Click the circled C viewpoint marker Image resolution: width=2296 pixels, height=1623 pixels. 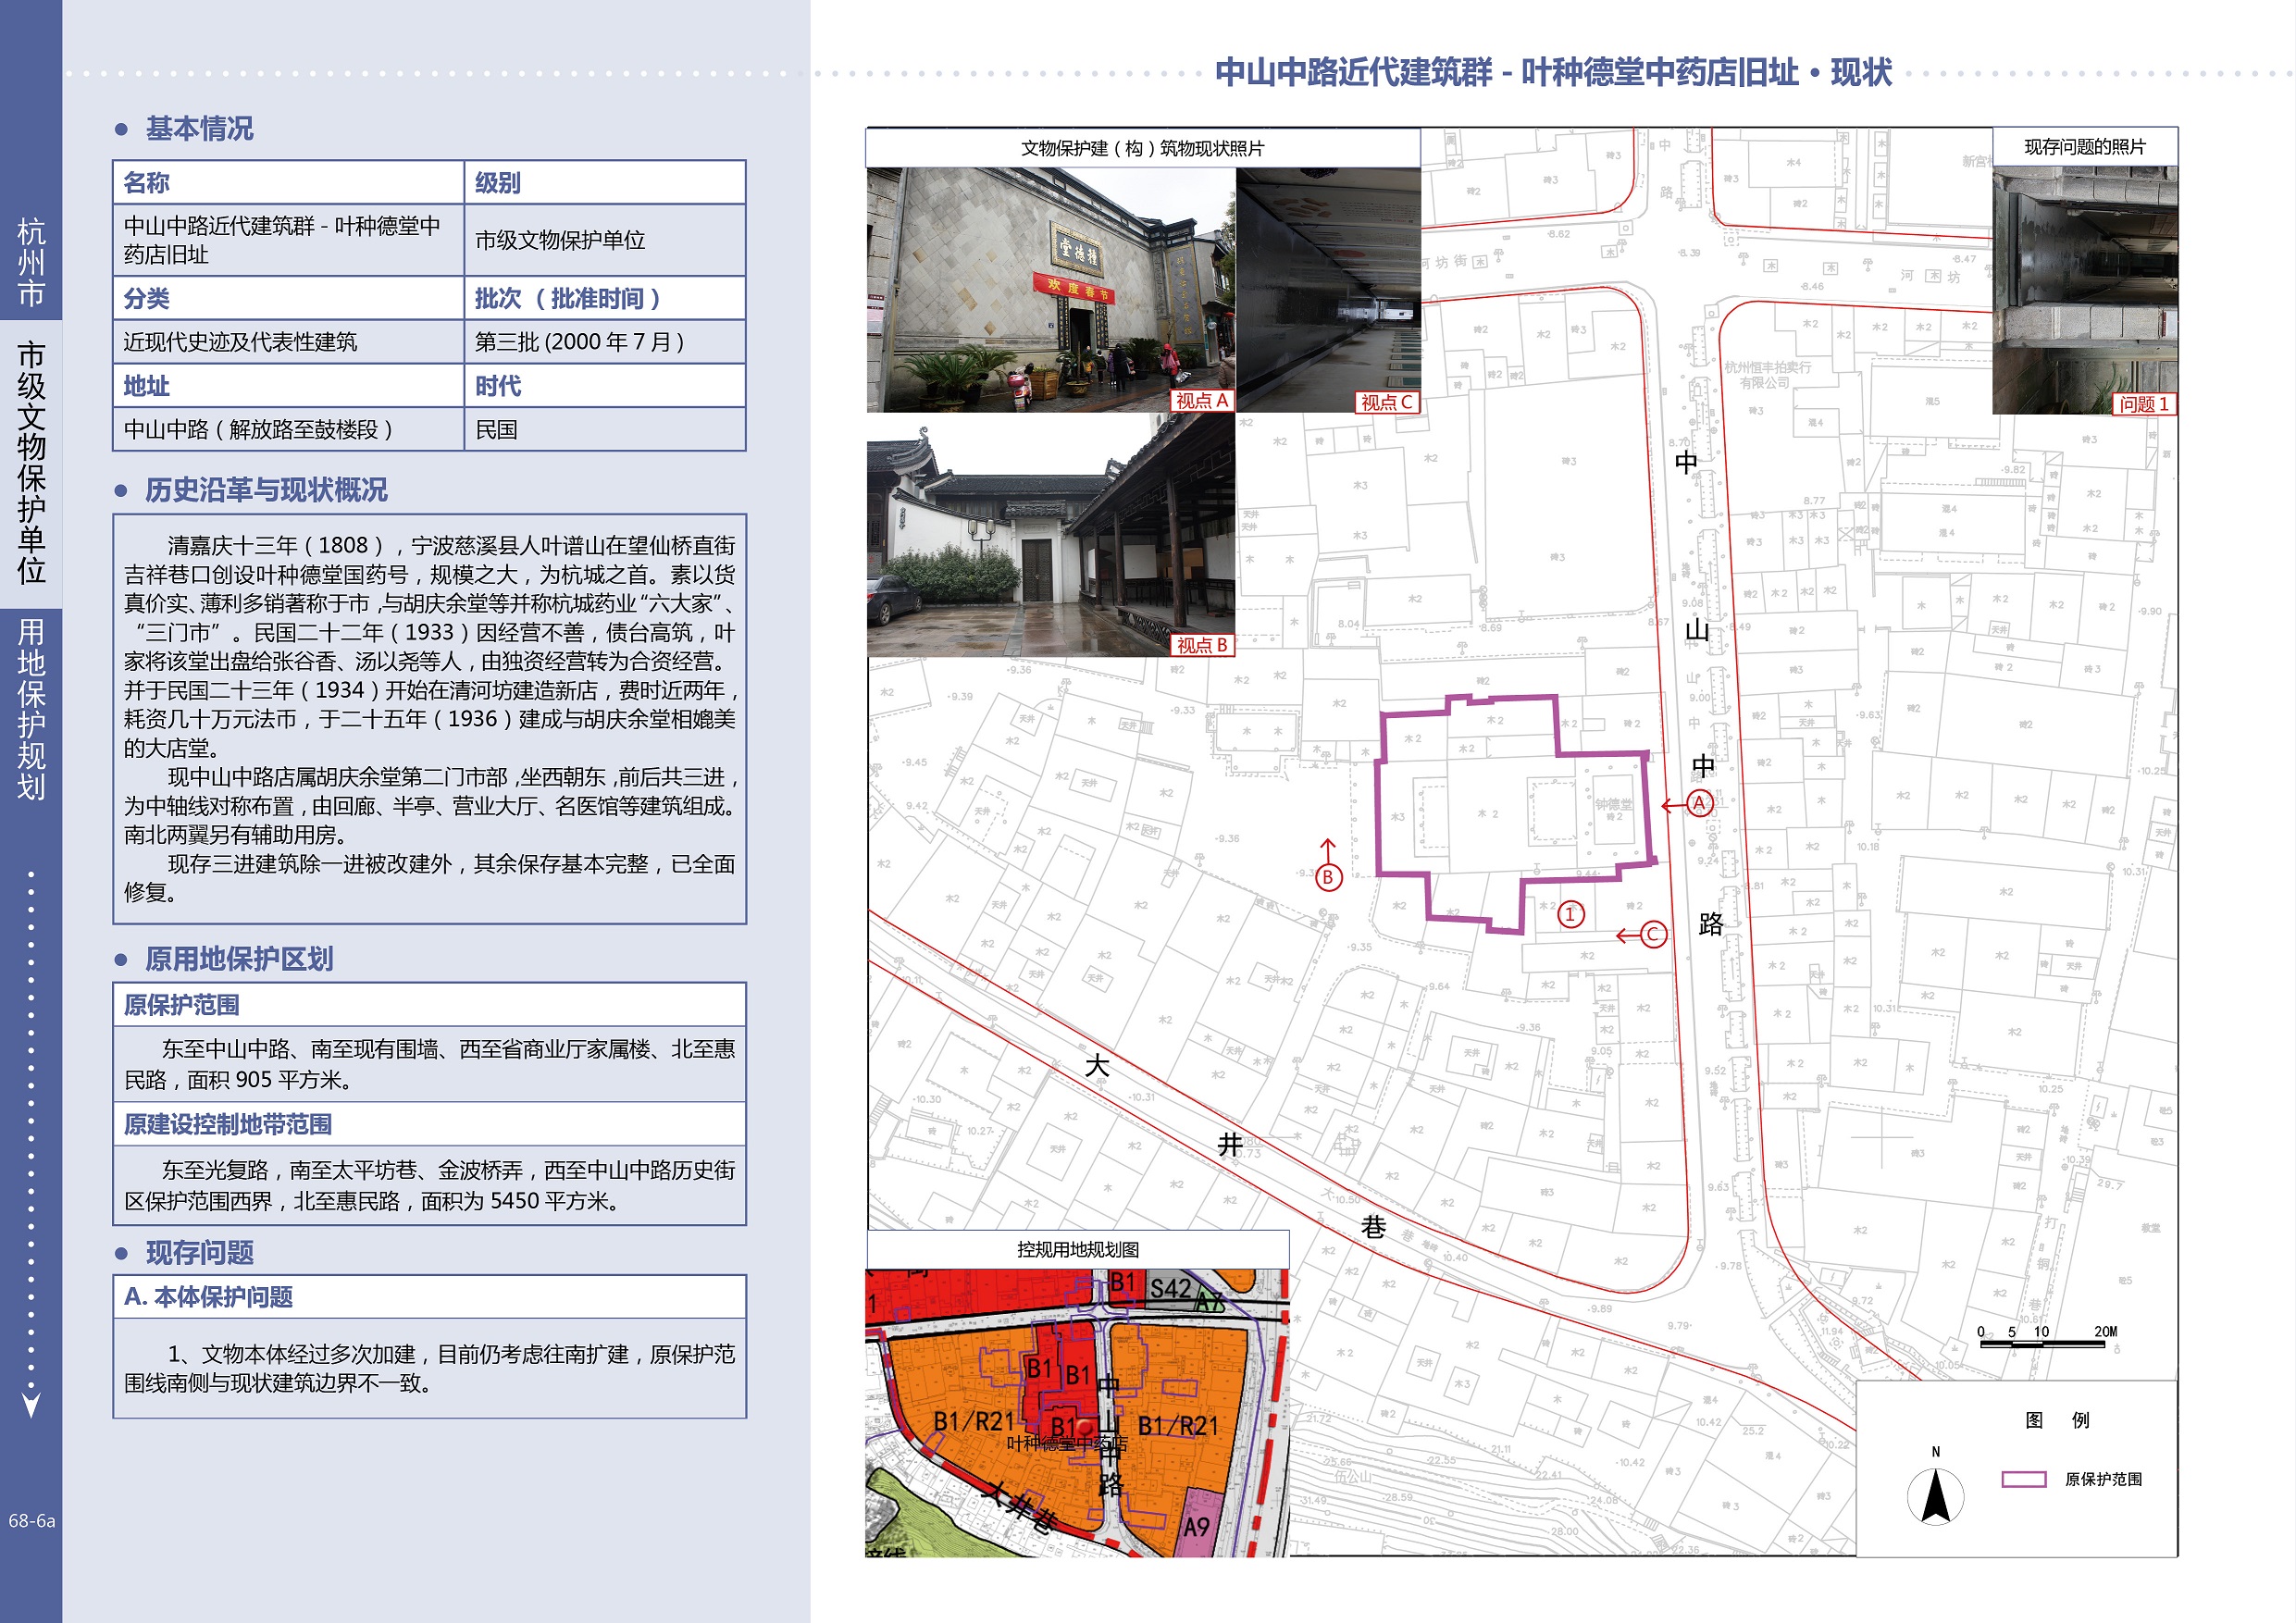[1653, 934]
